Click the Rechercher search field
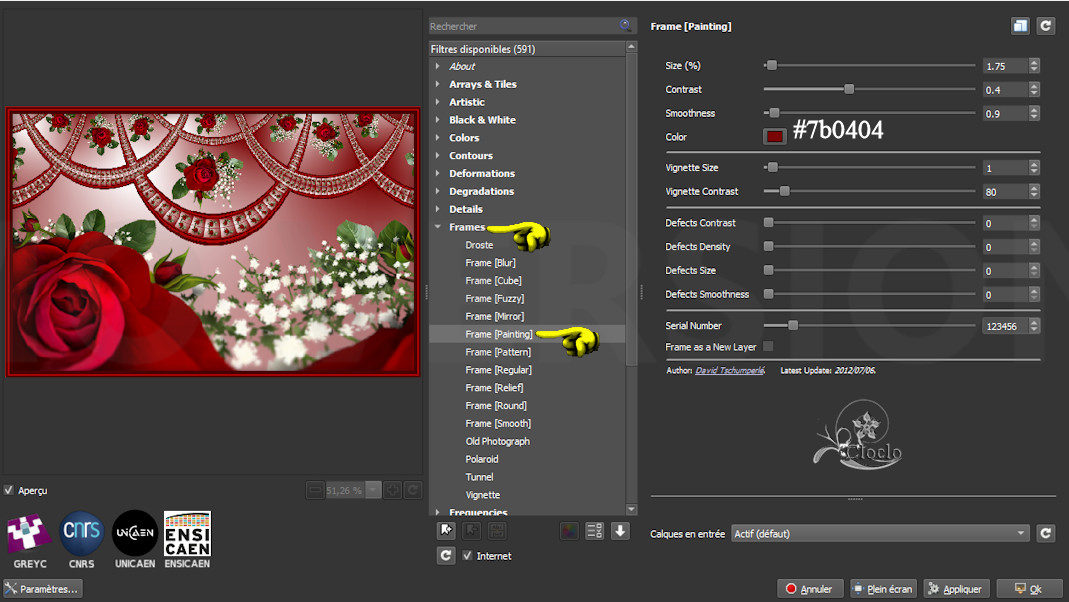The height and width of the screenshot is (602, 1069). pyautogui.click(x=520, y=26)
